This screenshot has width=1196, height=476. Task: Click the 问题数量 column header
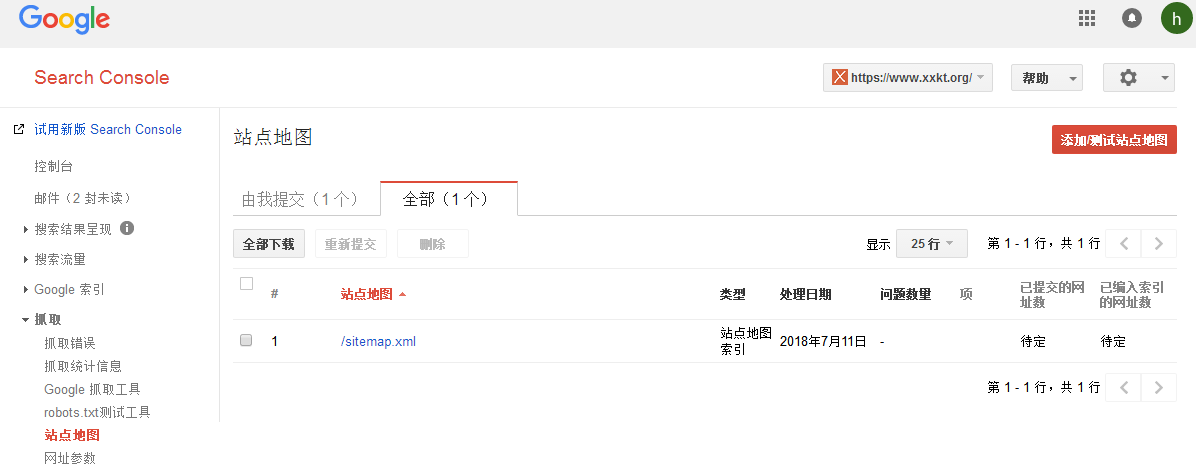905,294
